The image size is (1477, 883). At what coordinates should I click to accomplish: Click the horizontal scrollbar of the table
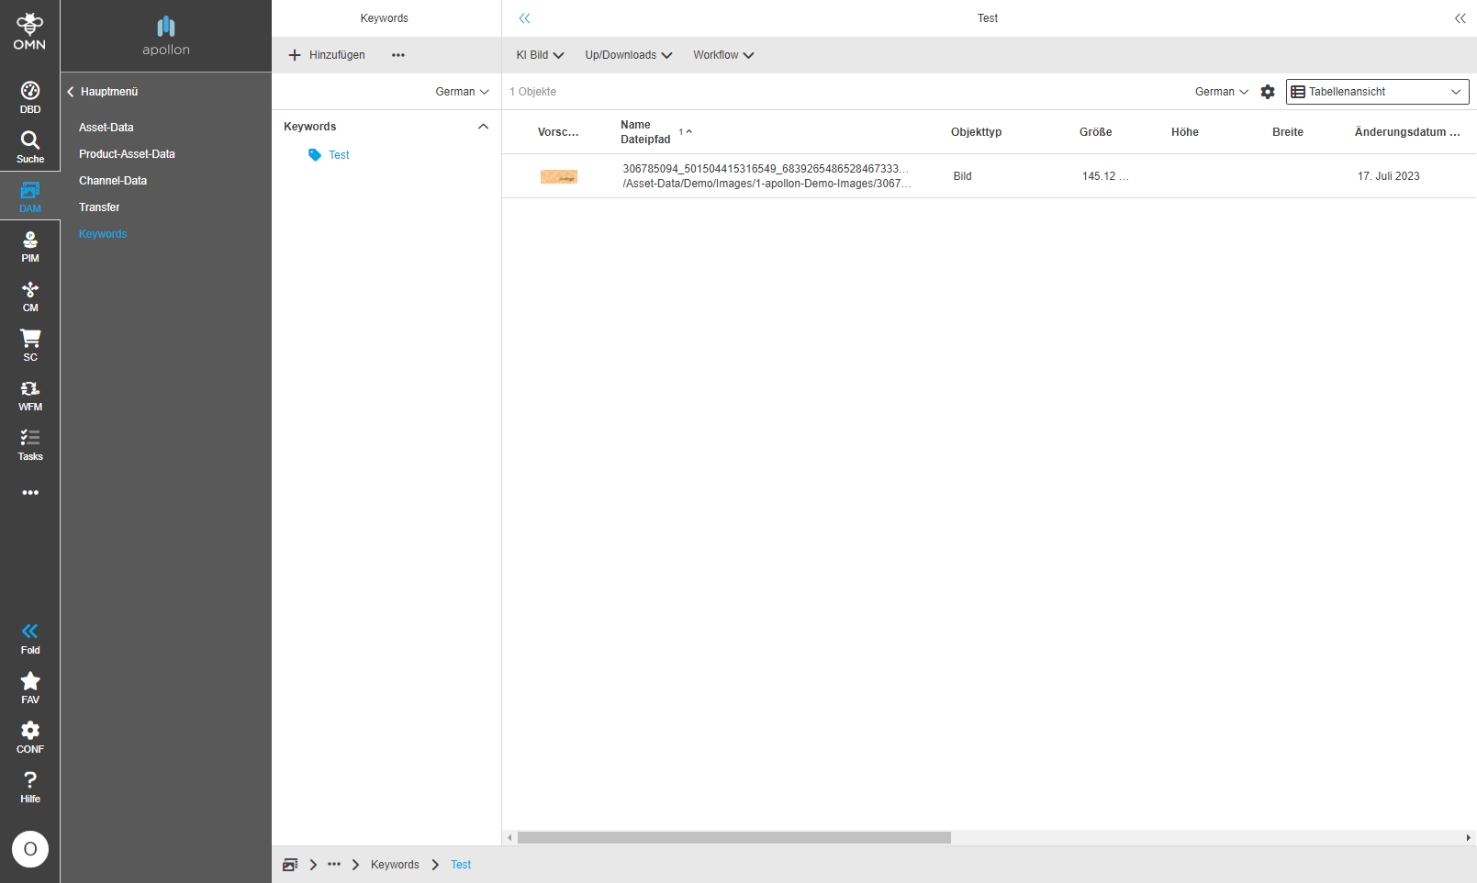734,838
